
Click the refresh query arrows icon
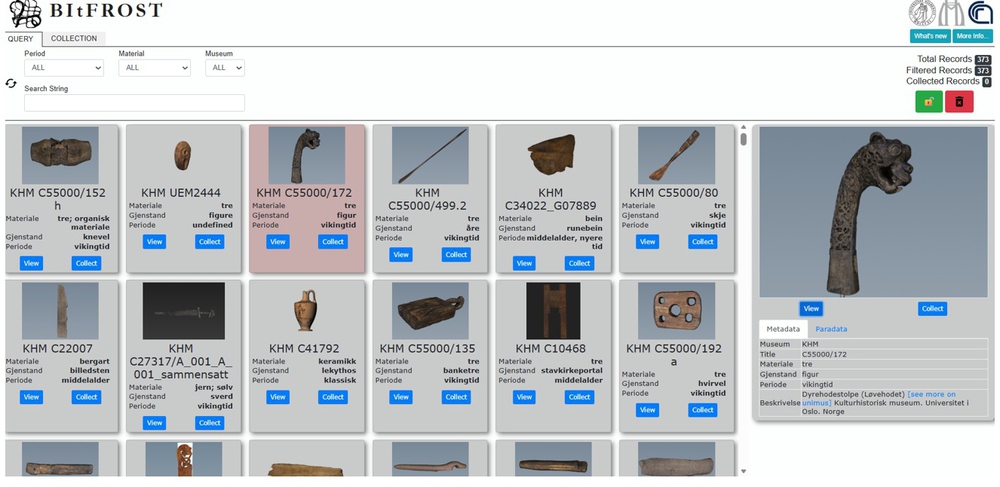[x=11, y=84]
